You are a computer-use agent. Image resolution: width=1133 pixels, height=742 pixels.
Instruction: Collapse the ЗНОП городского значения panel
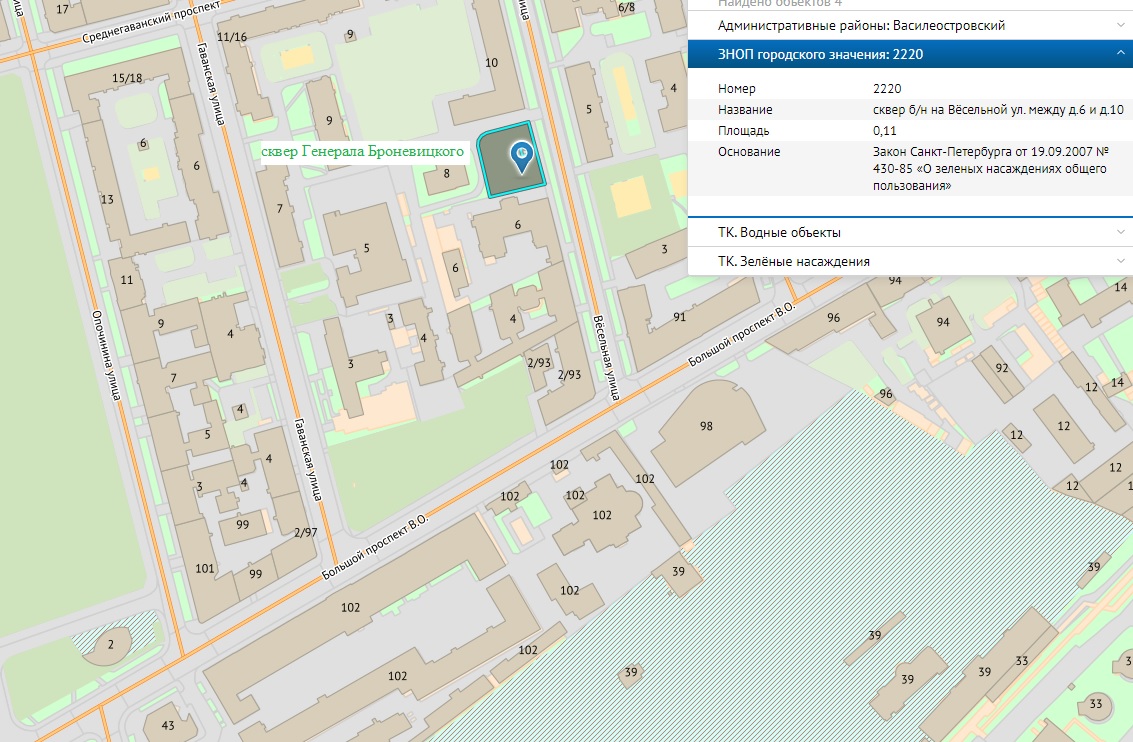pos(1120,54)
